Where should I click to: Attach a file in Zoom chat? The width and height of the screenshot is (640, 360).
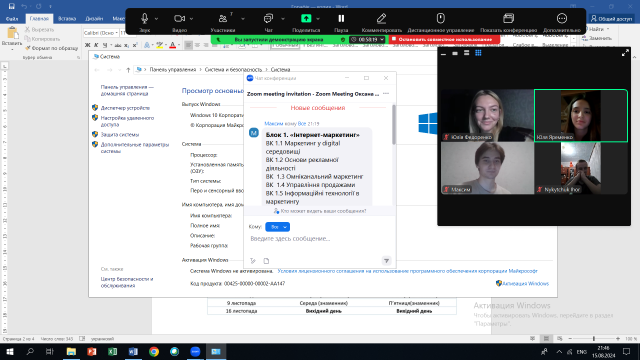[x=266, y=261]
